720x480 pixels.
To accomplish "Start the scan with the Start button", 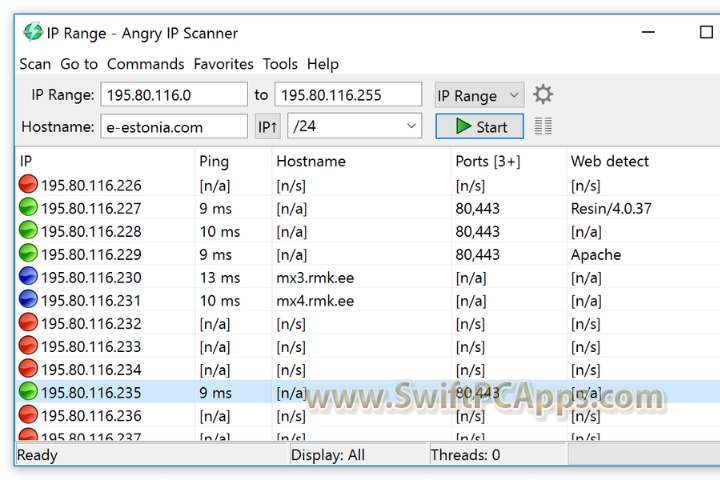I will (x=479, y=126).
